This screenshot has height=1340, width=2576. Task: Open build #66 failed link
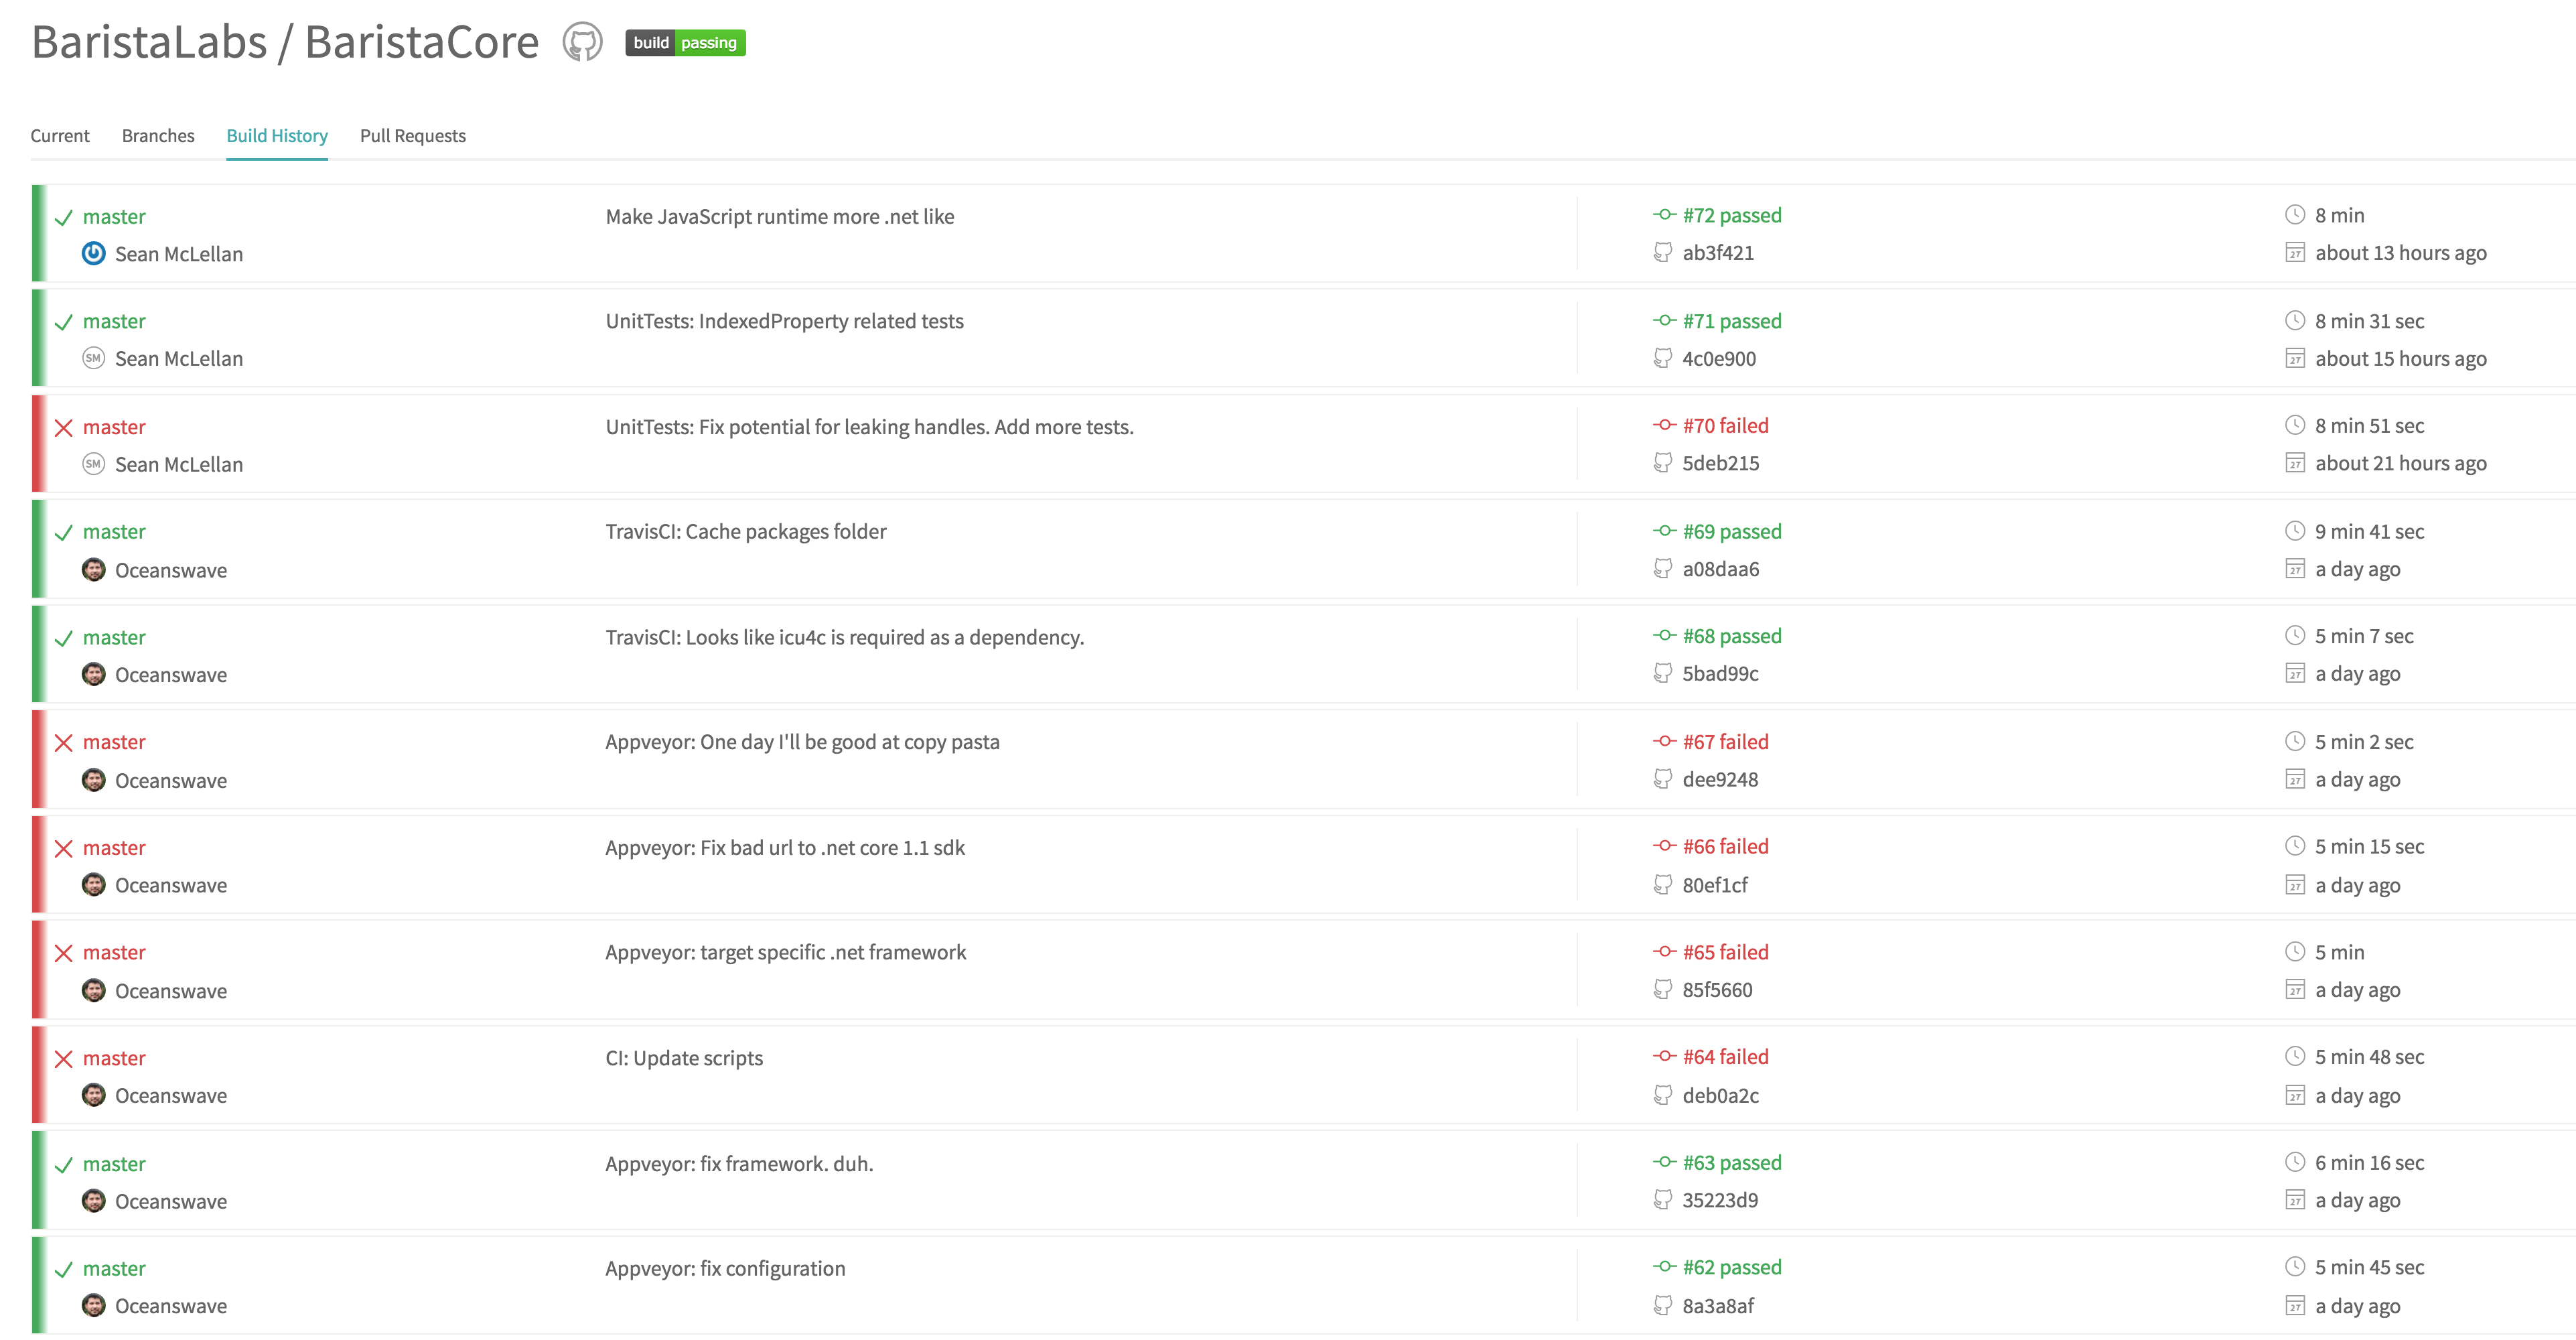tap(1725, 847)
